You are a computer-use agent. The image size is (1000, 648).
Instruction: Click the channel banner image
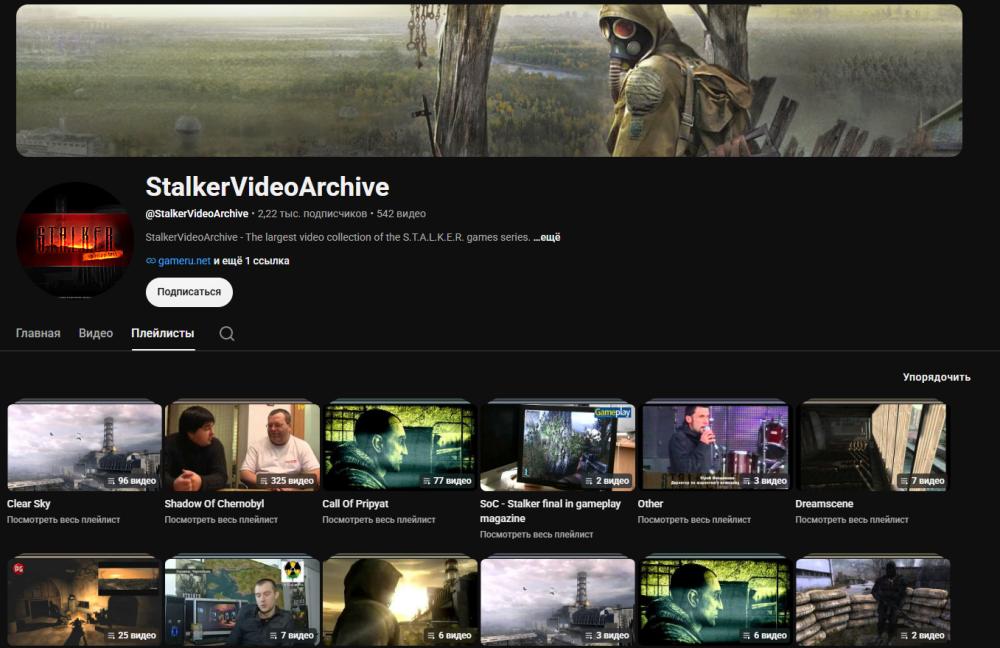489,80
